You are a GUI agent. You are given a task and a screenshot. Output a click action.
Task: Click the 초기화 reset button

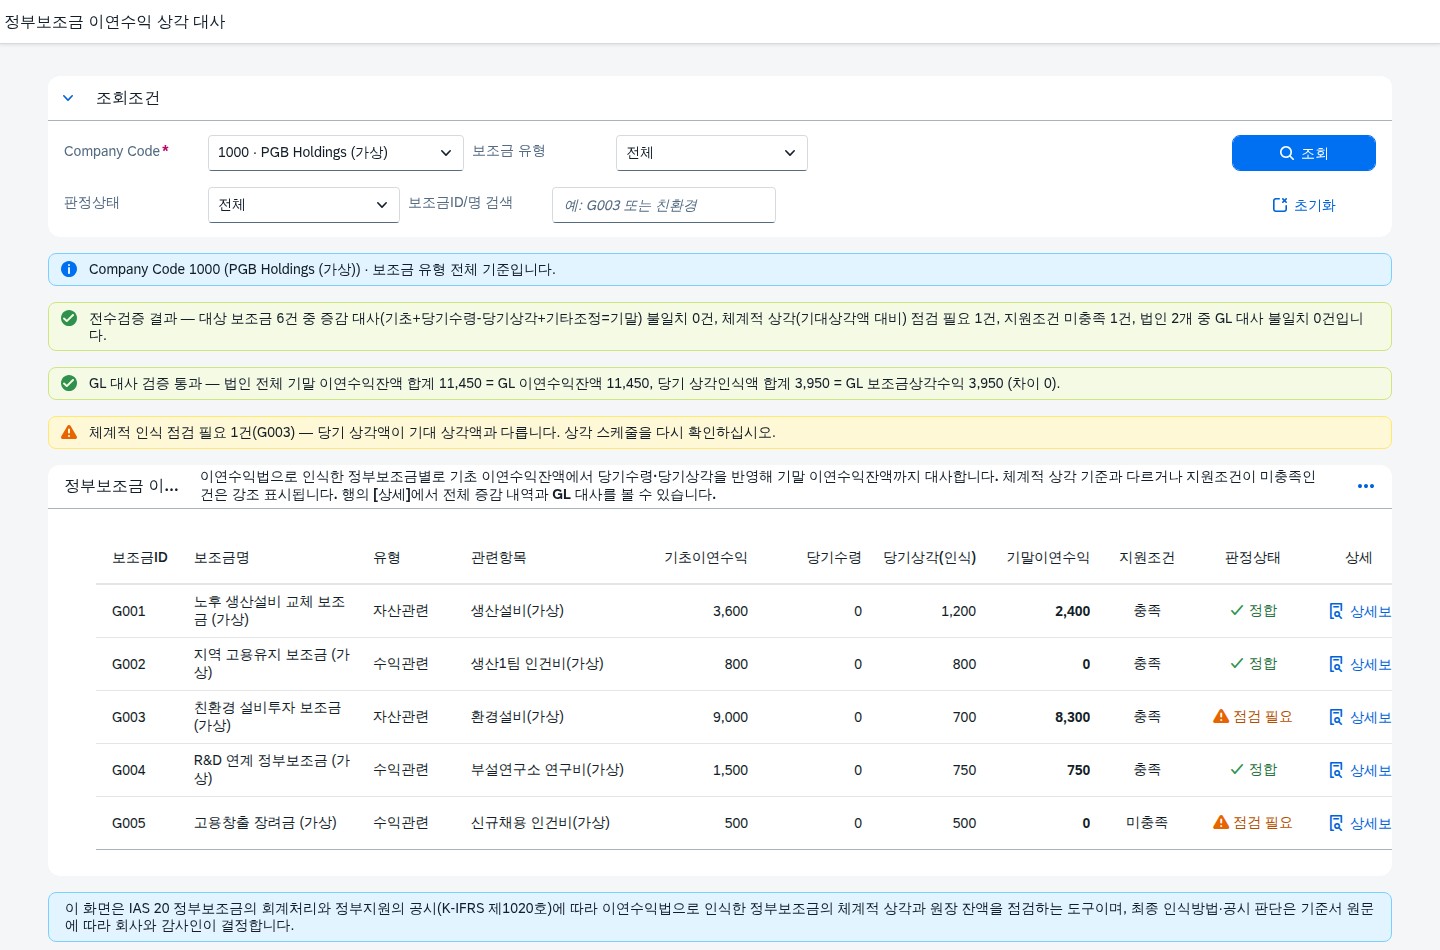click(1303, 205)
